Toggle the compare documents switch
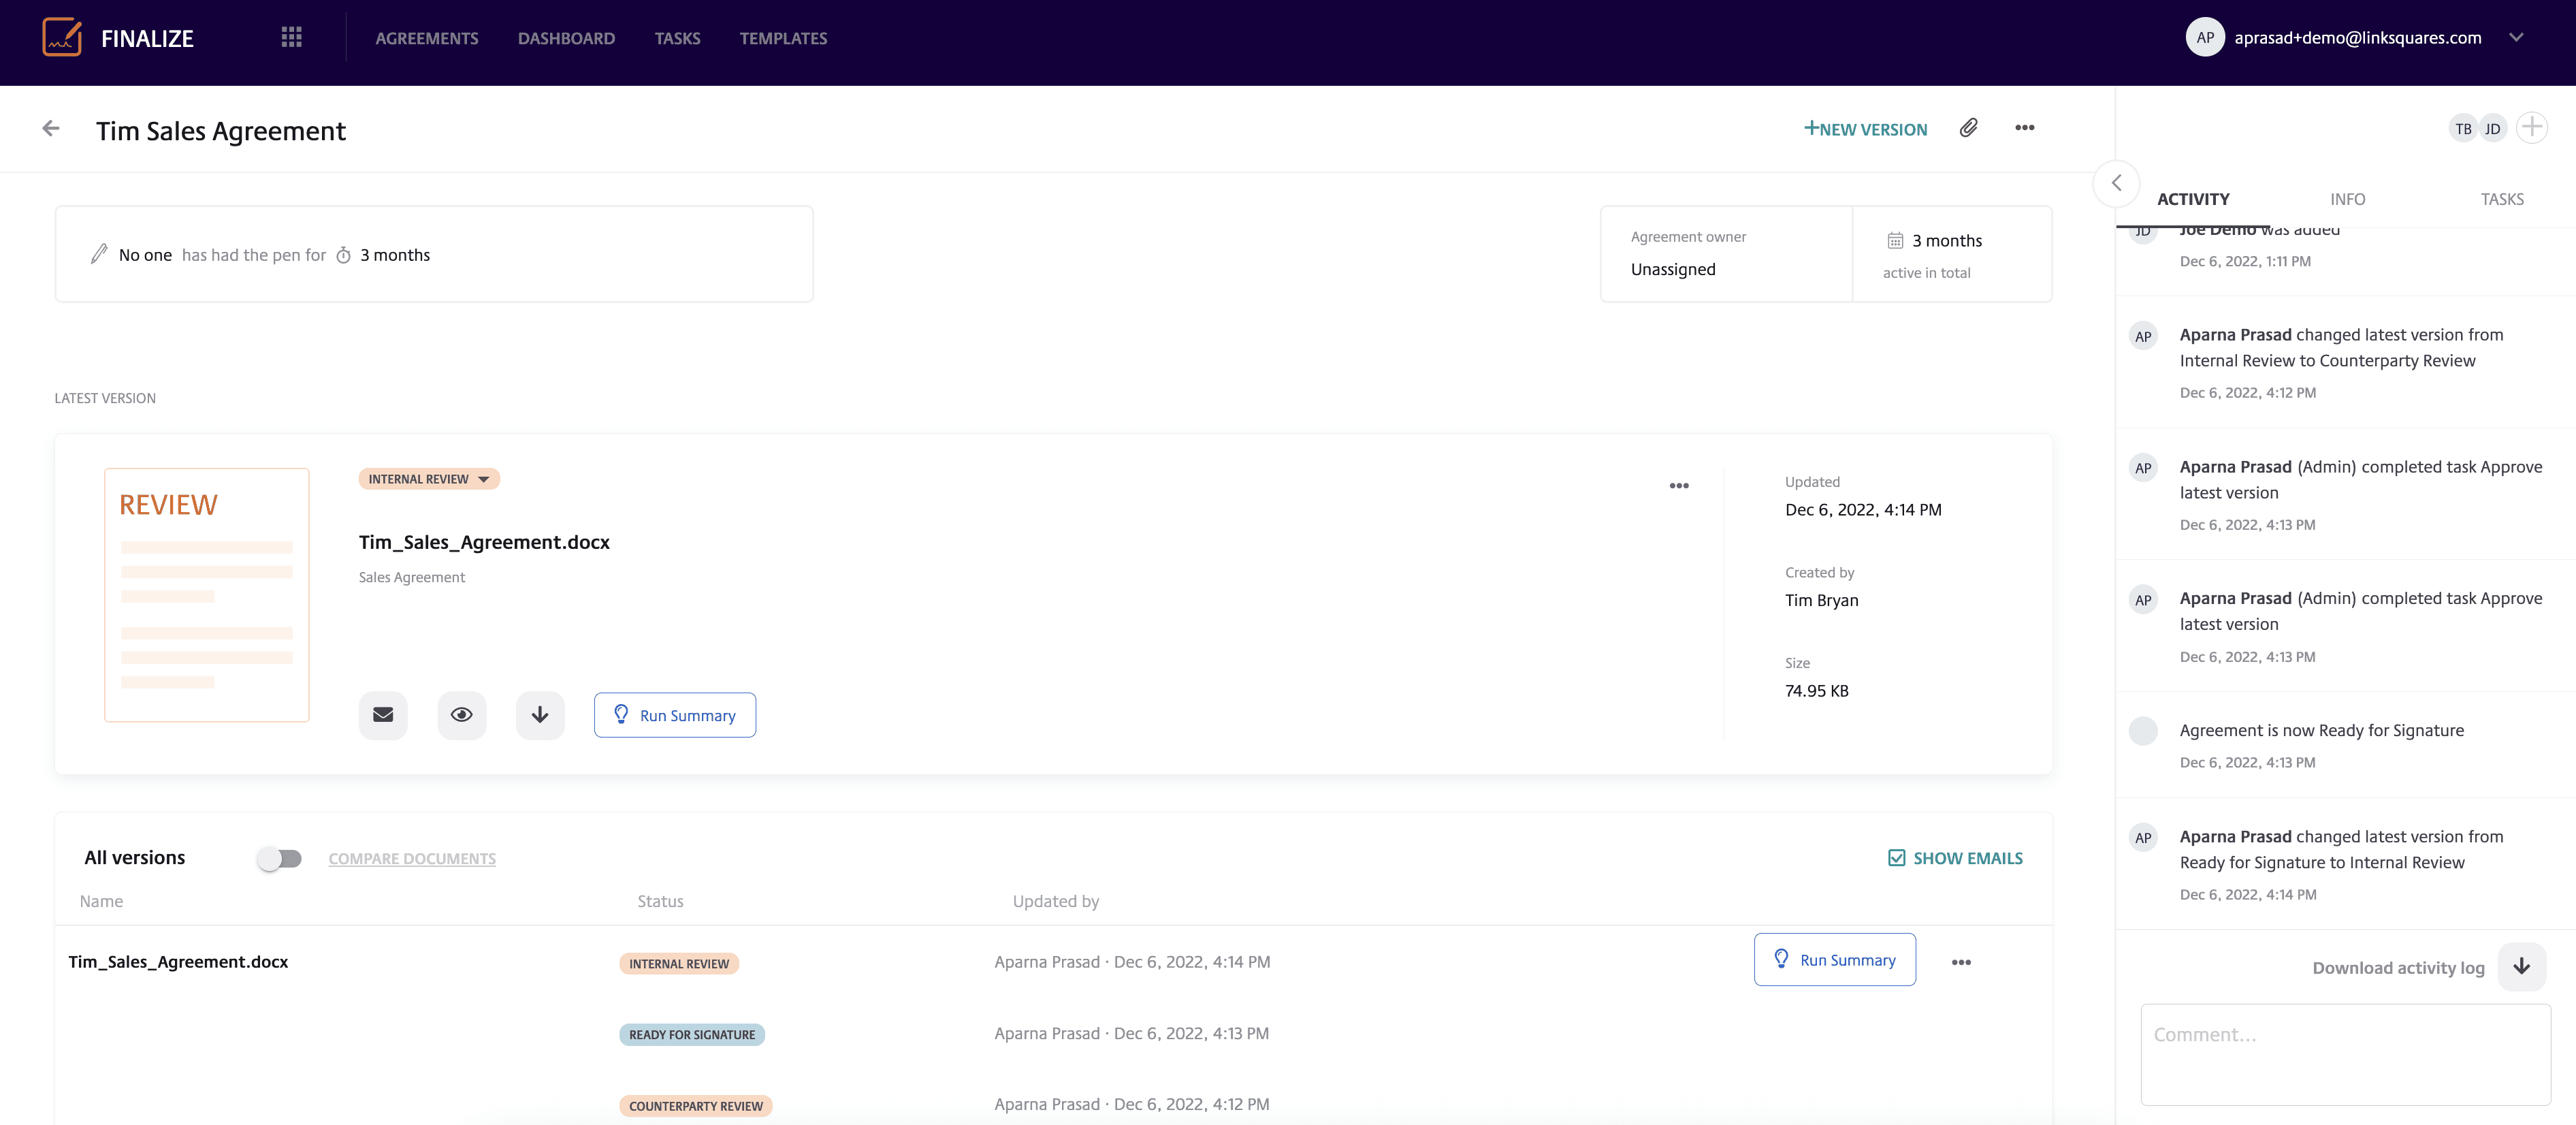 [x=279, y=858]
